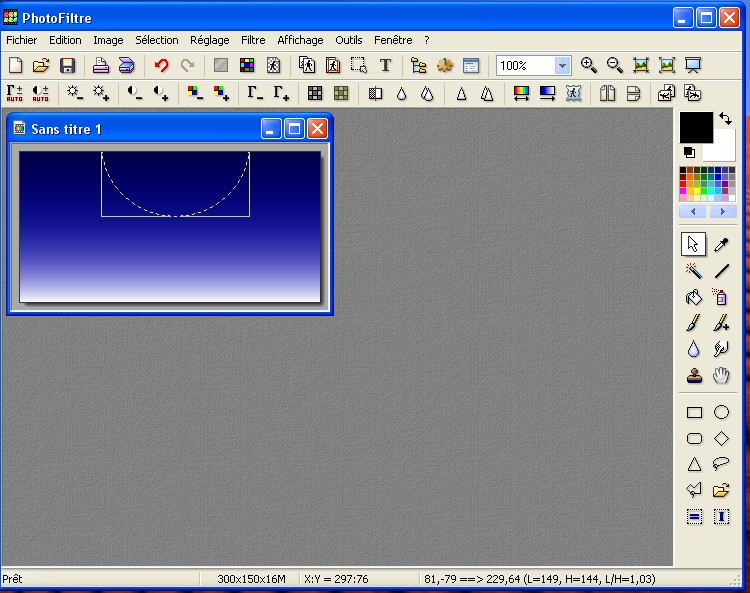This screenshot has height=593, width=750.
Task: Open the Image menu
Action: 108,40
